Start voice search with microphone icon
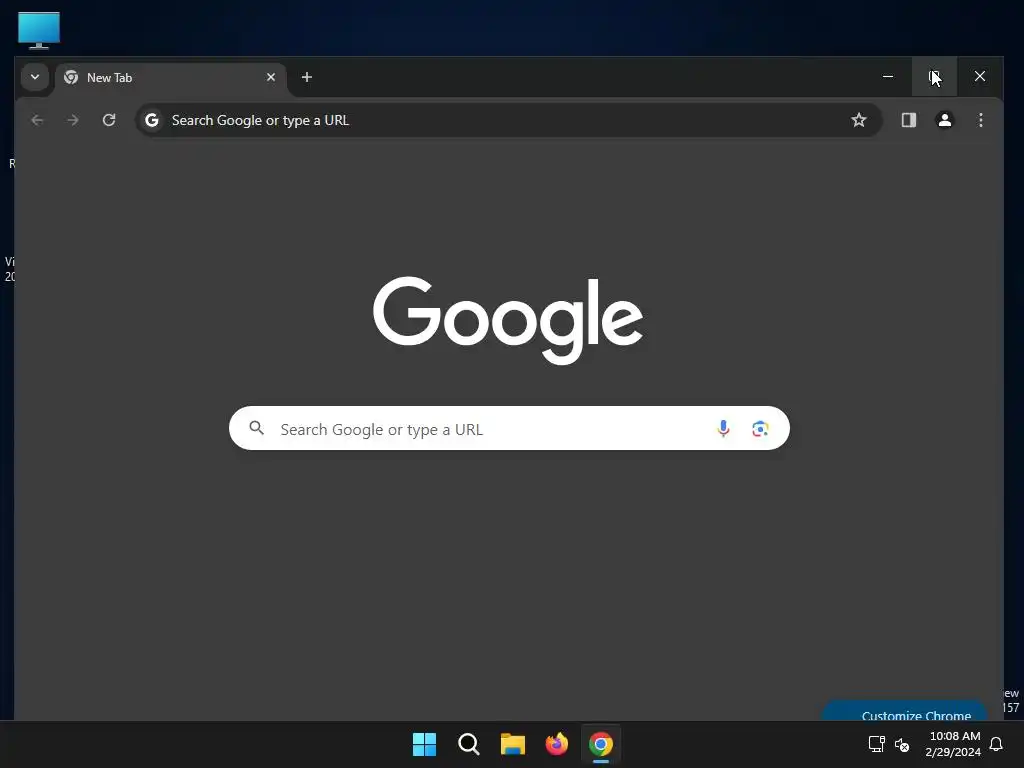 click(x=723, y=428)
